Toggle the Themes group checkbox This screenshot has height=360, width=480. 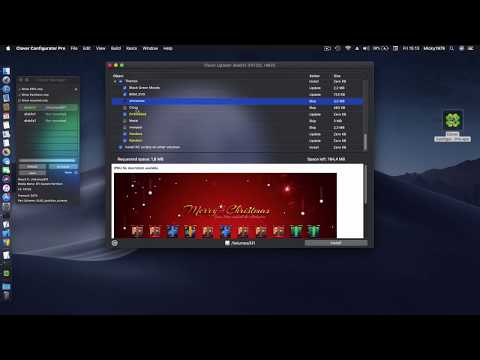click(120, 81)
